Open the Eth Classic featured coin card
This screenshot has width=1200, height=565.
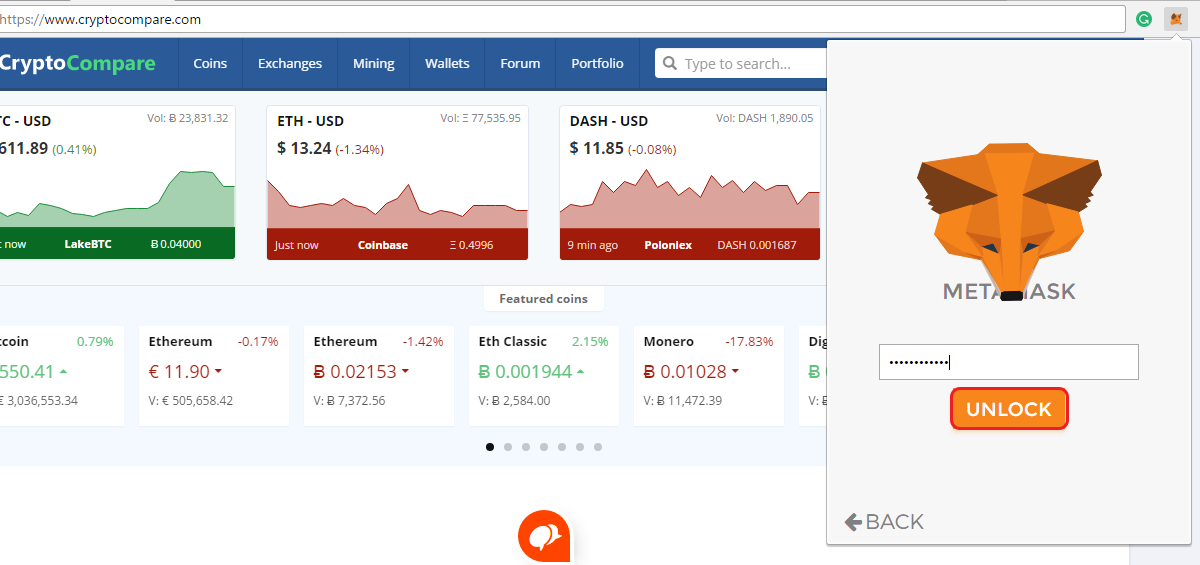click(x=544, y=376)
